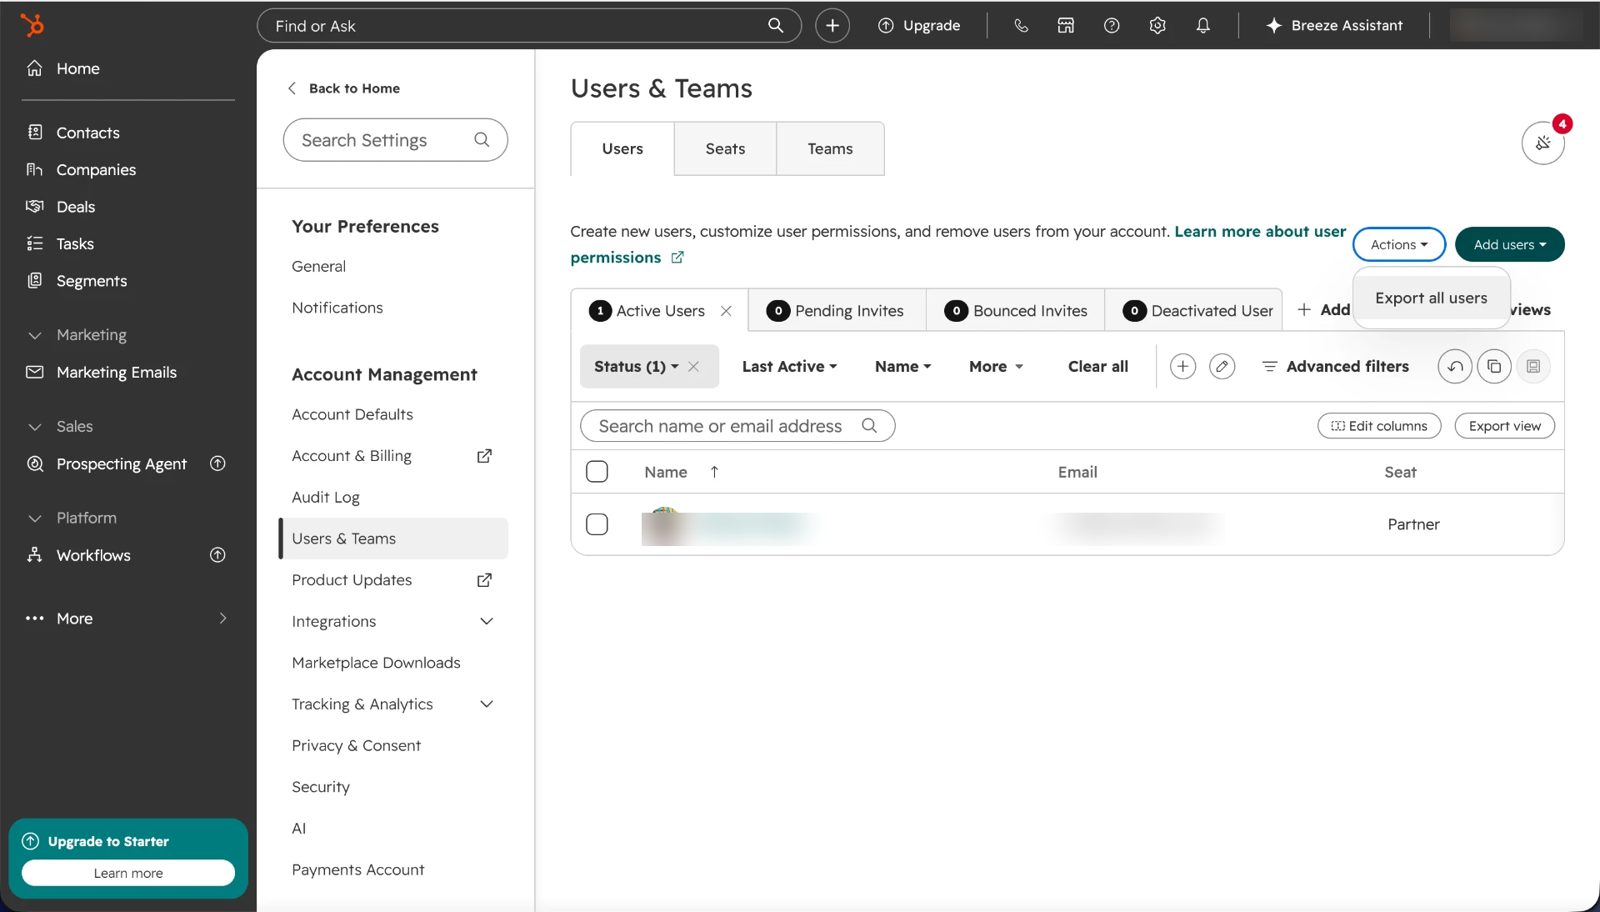Open Companies in the sidebar
1600x912 pixels.
coord(96,169)
